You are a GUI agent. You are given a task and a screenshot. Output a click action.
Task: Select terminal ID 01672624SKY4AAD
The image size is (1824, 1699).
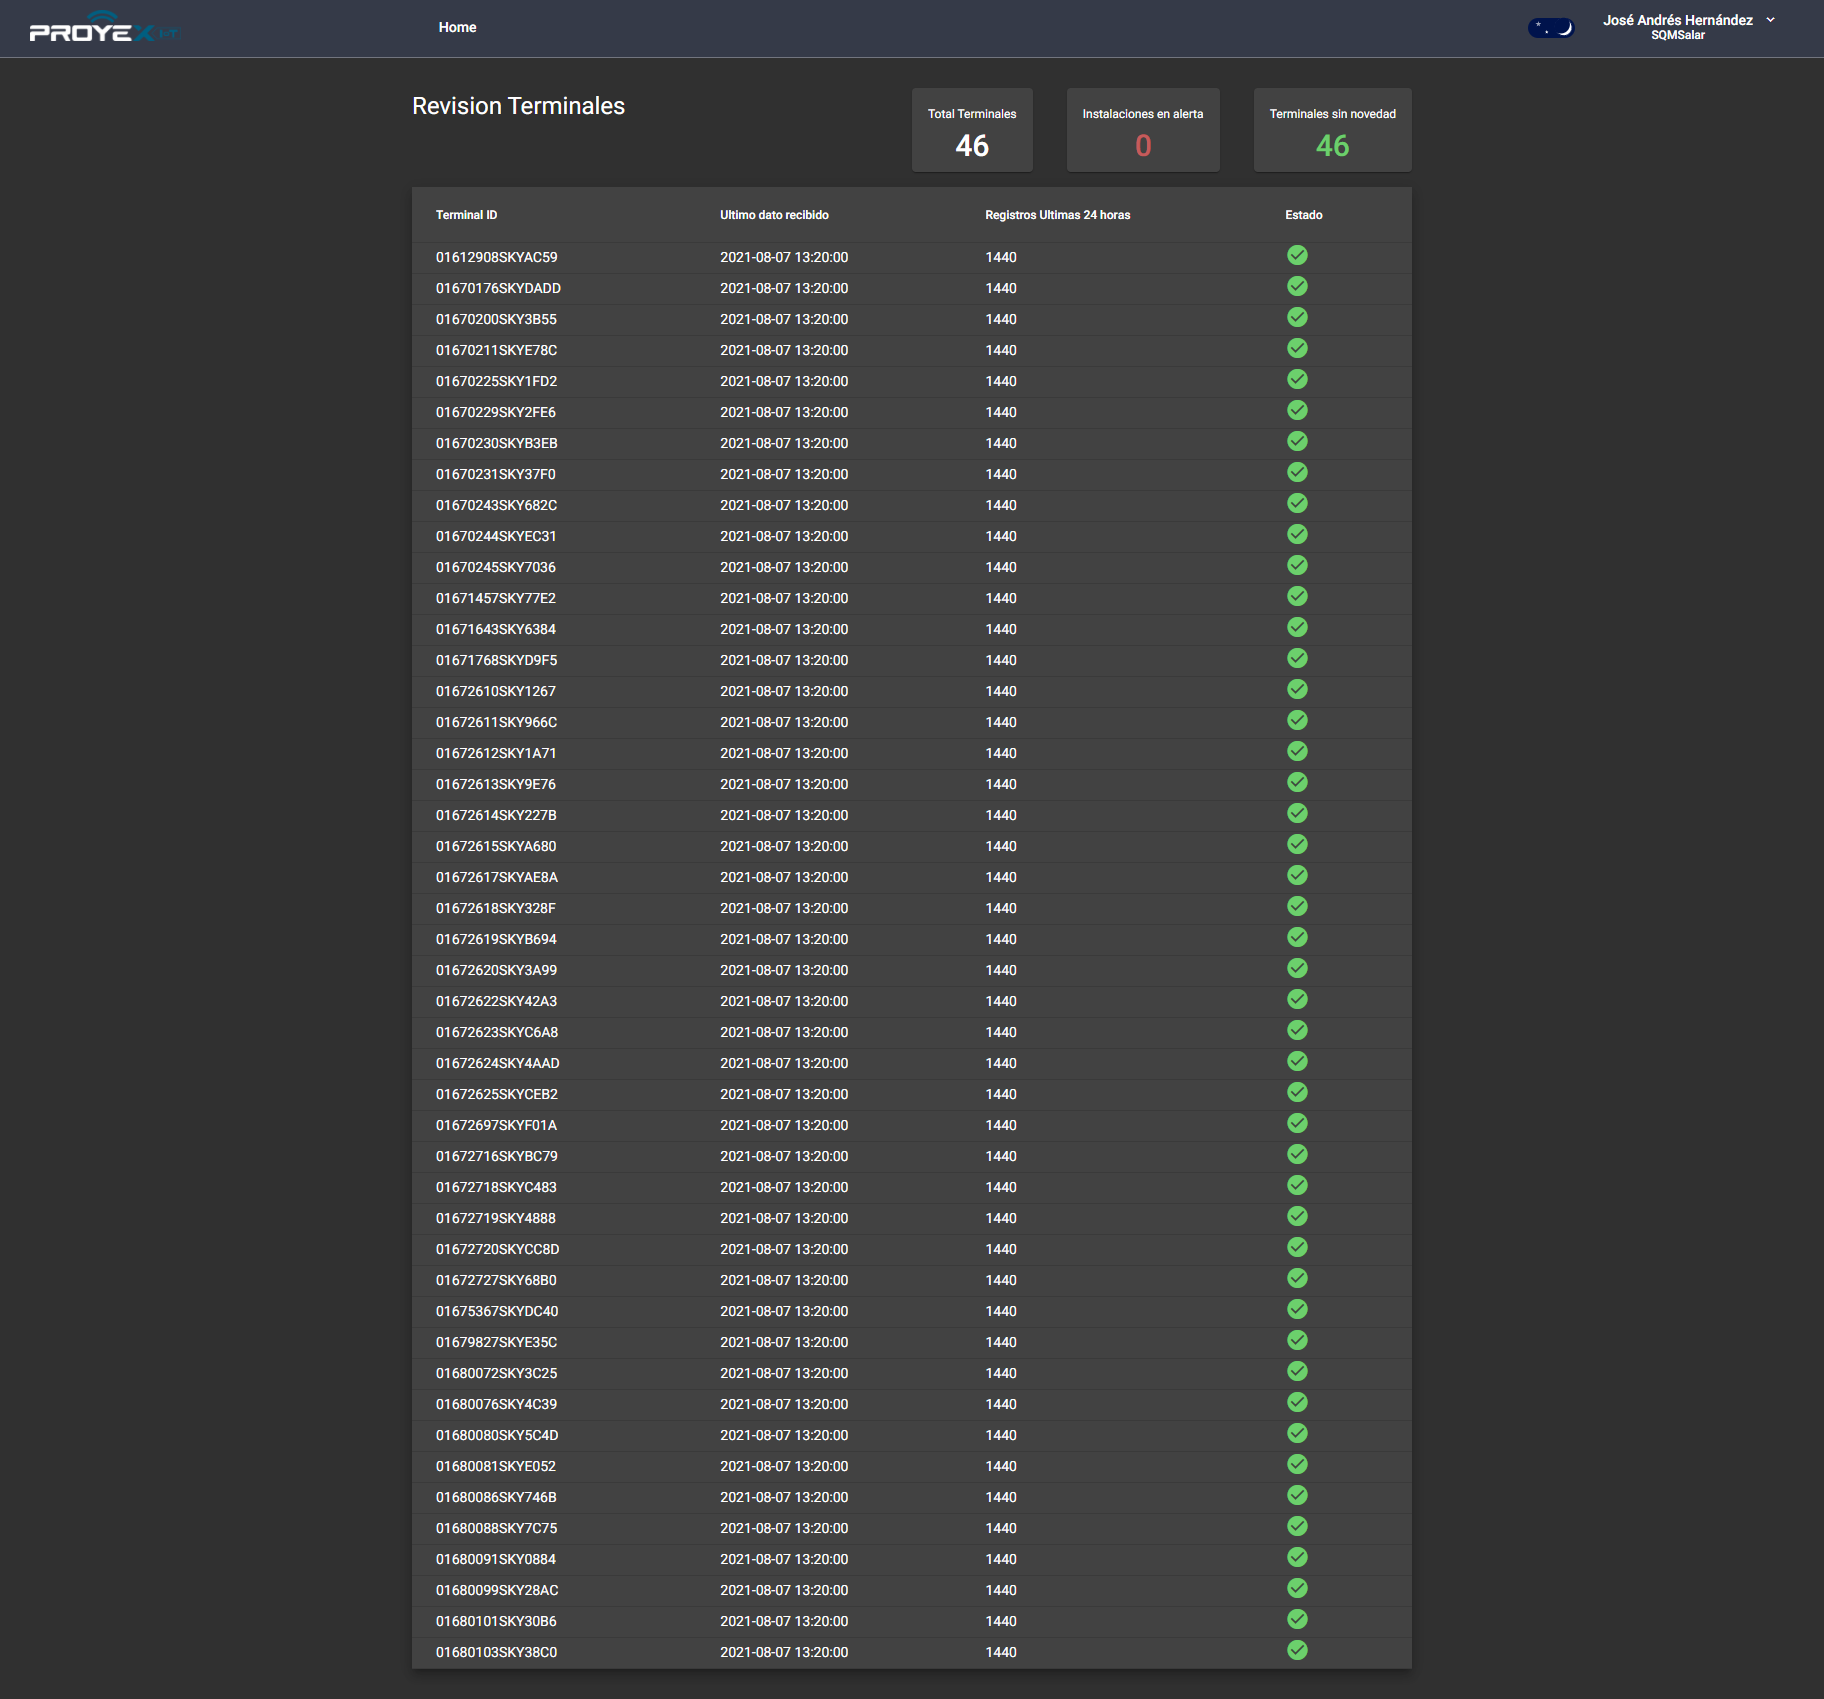(x=498, y=1063)
